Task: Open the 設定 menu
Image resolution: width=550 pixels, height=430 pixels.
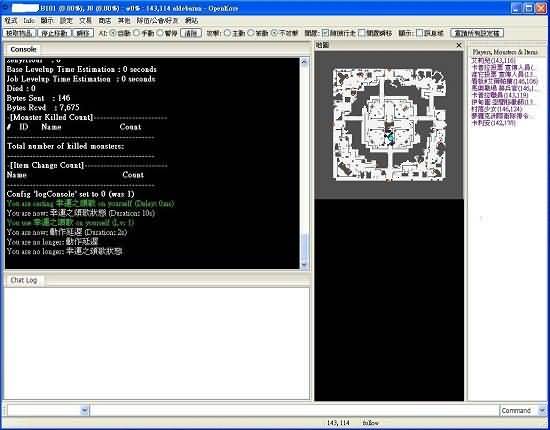Action: pyautogui.click(x=66, y=21)
